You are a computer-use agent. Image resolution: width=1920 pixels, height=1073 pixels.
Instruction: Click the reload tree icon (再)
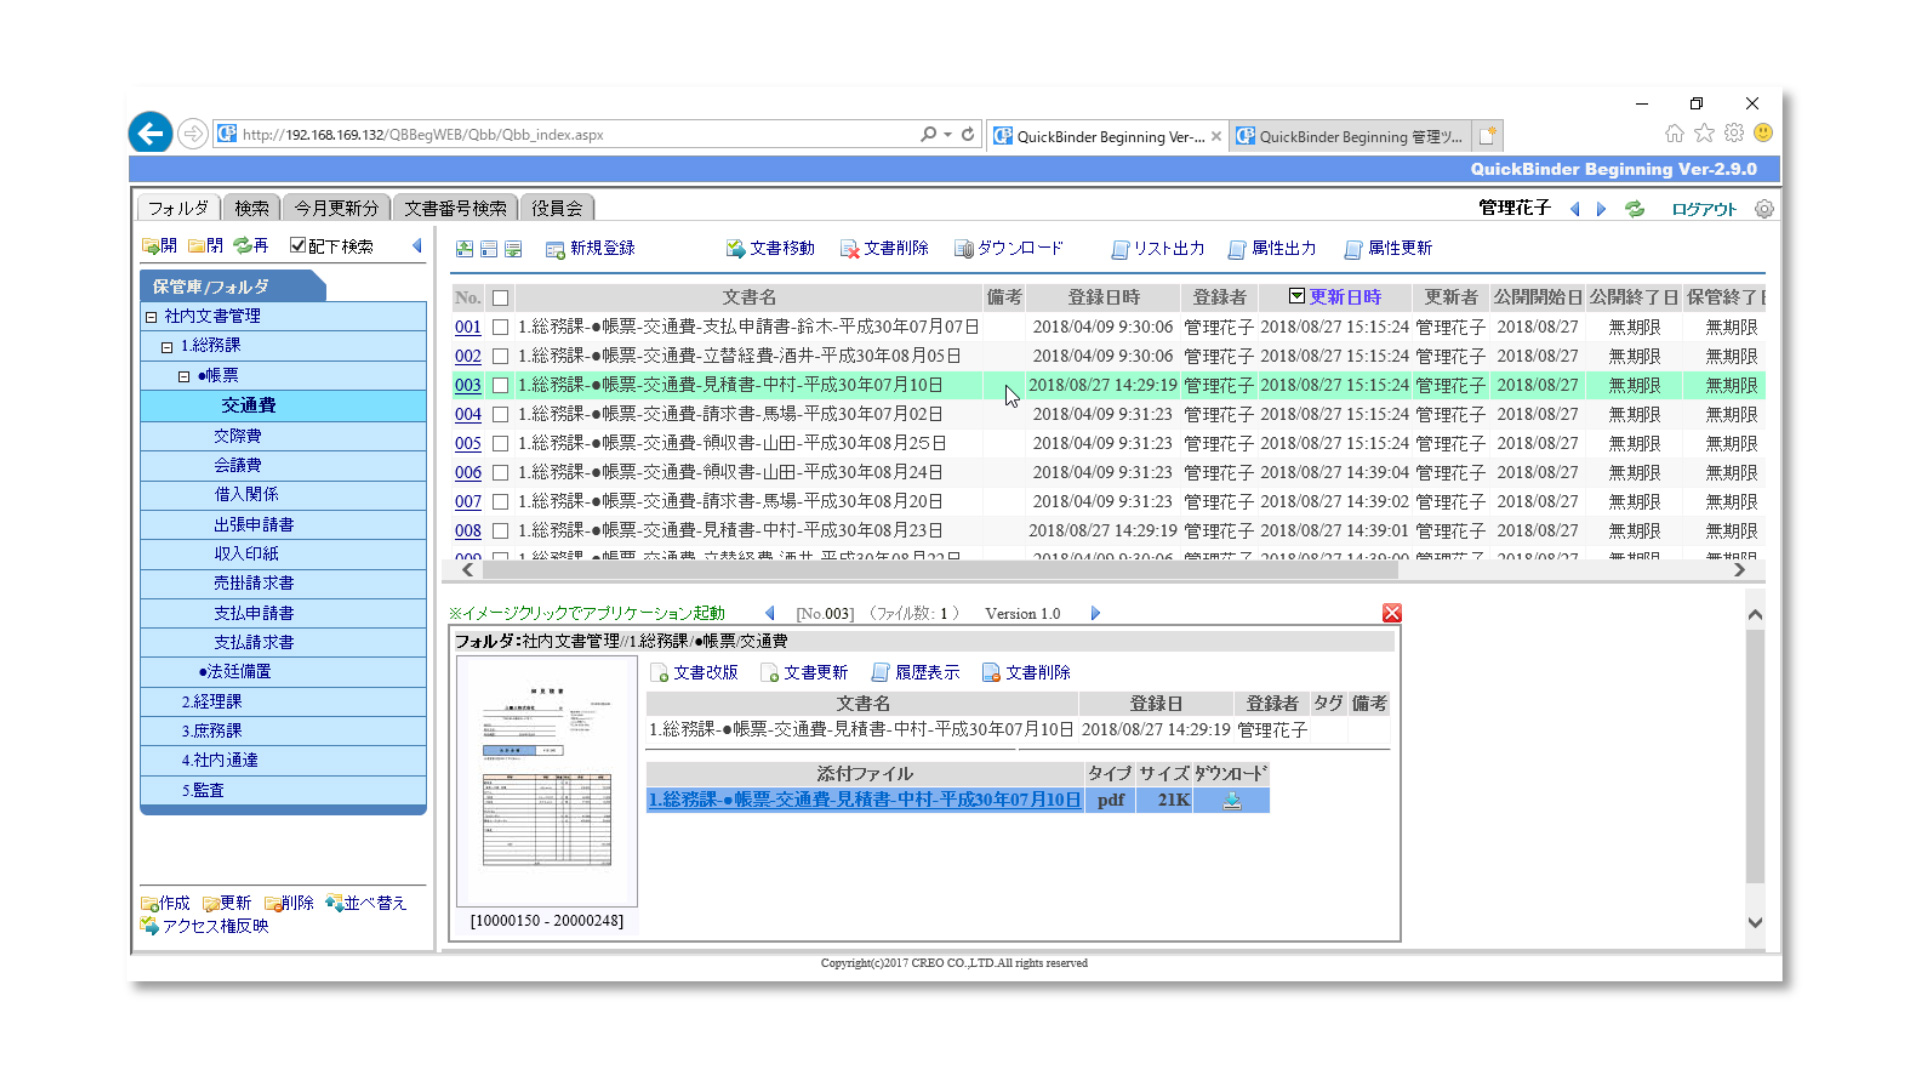(251, 246)
